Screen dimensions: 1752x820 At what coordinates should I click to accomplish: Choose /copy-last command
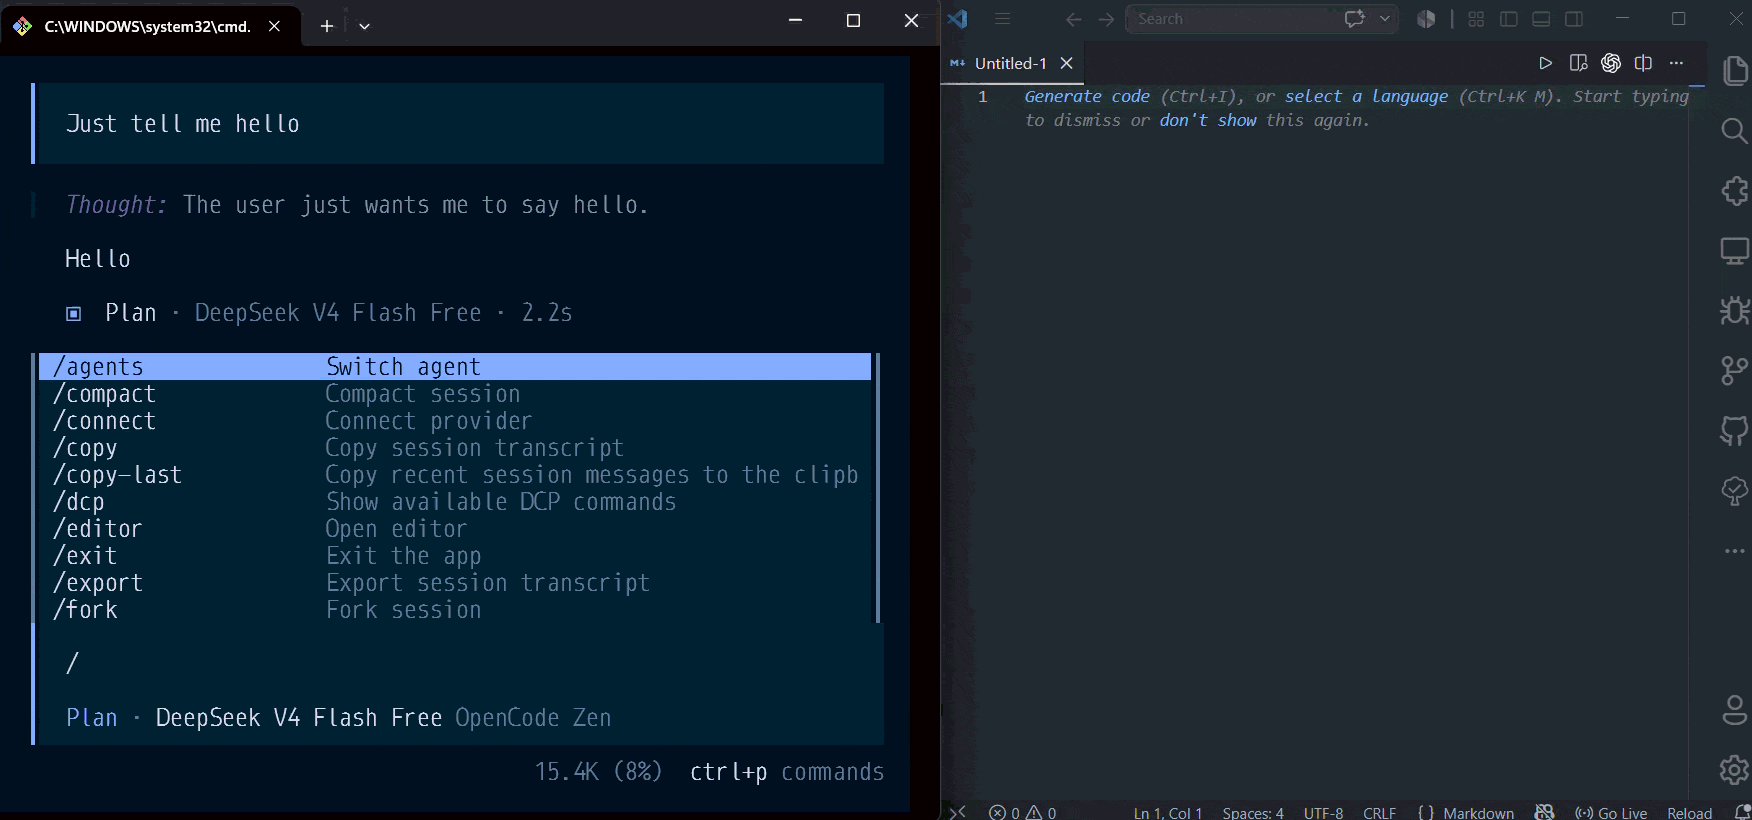pyautogui.click(x=455, y=475)
